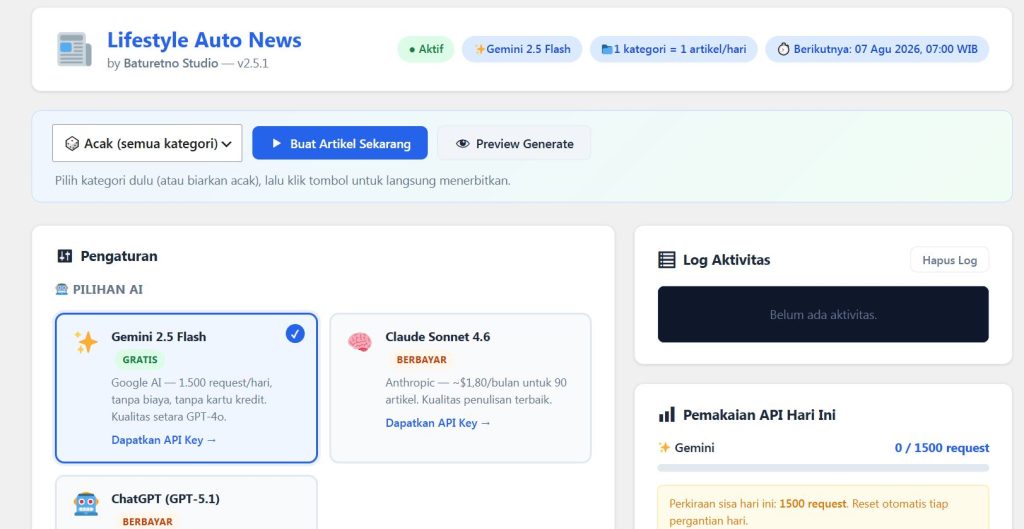Click the Pengaturan sliders icon
Screen dimensions: 1024x529
coord(65,256)
